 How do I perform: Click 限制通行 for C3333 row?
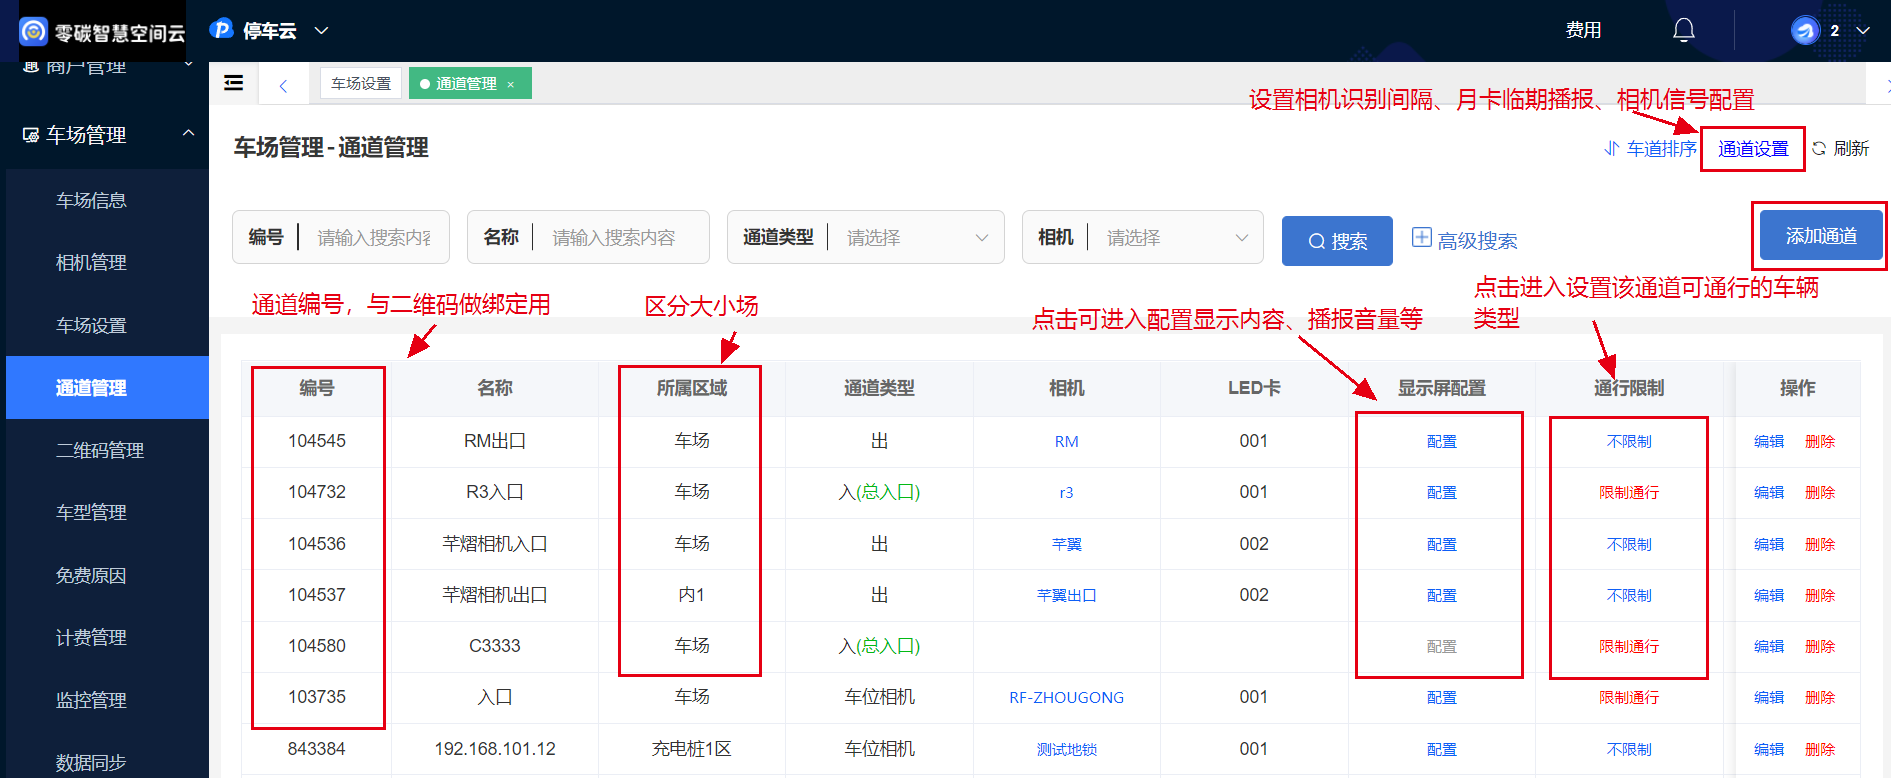coord(1629,646)
